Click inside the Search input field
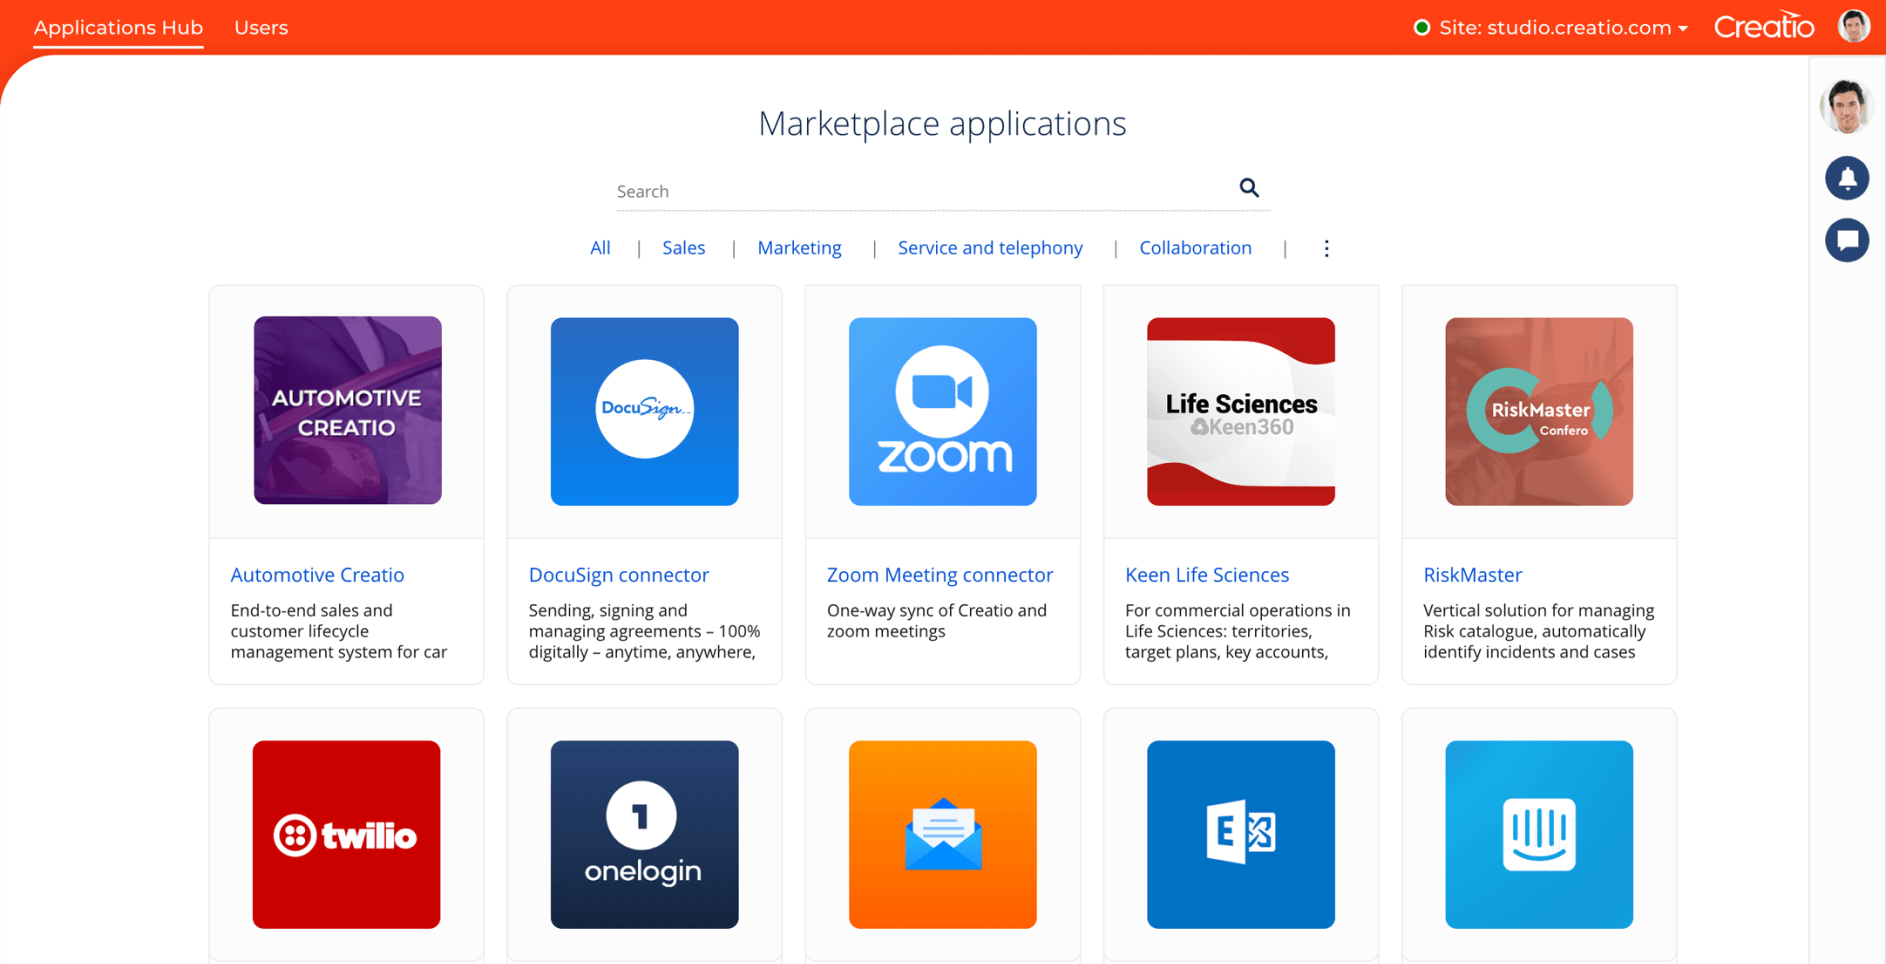 coord(900,190)
